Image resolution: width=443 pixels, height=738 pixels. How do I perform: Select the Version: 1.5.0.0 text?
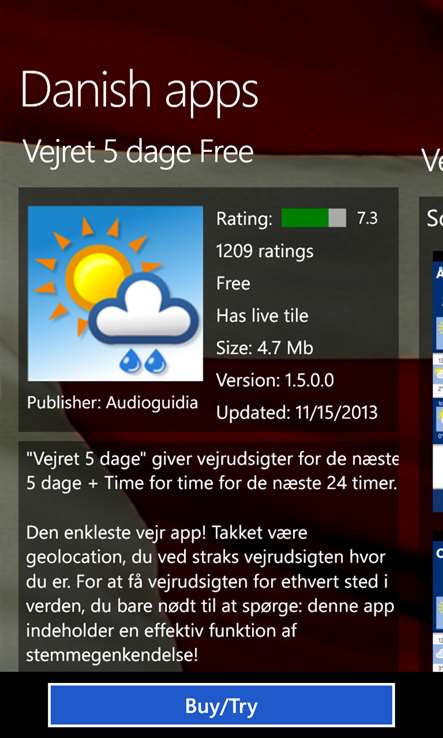275,380
